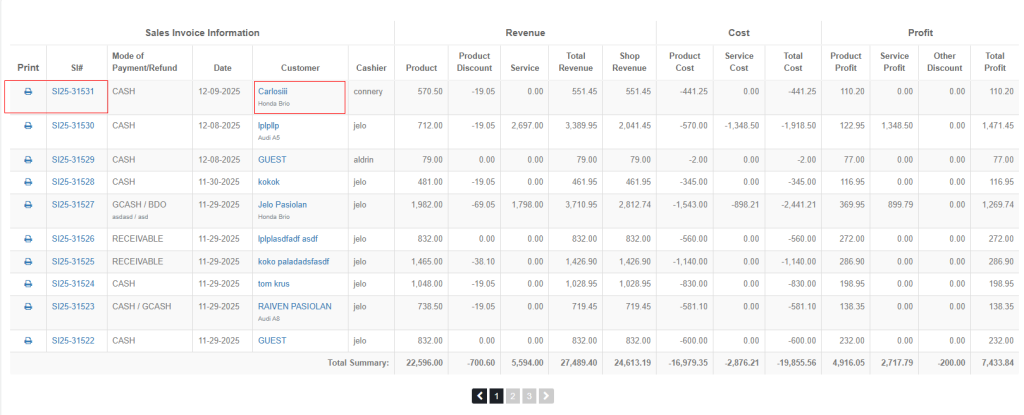The height and width of the screenshot is (415, 1024).
Task: Print receivable invoice SI25-31526
Action: (x=28, y=239)
